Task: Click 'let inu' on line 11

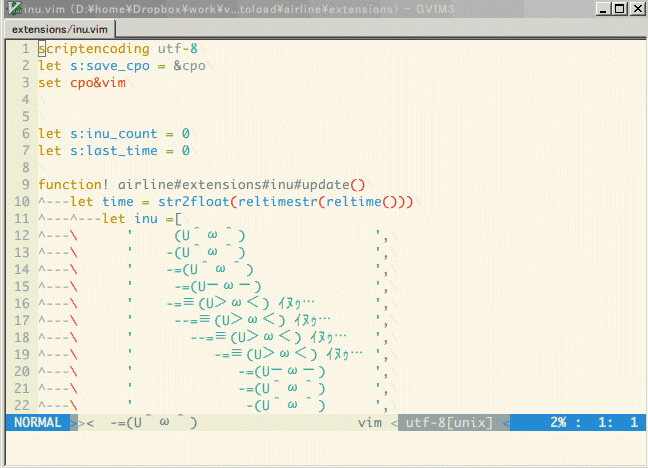Action: point(130,218)
